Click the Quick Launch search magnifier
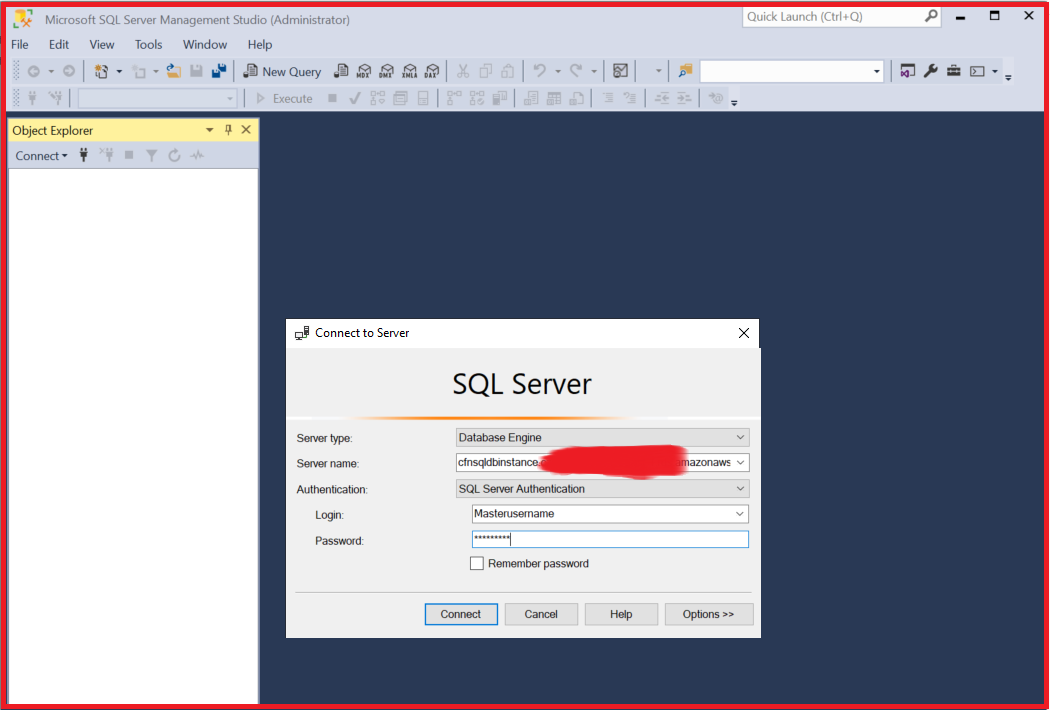 click(x=931, y=16)
